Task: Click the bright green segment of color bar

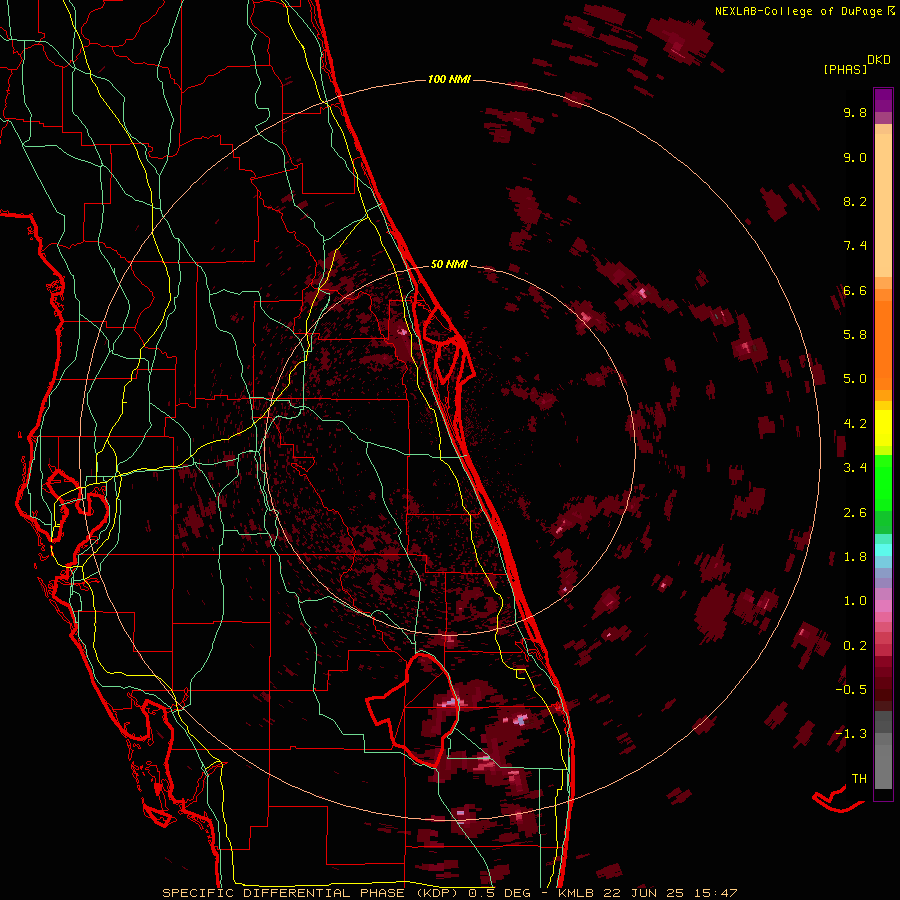Action: click(883, 482)
